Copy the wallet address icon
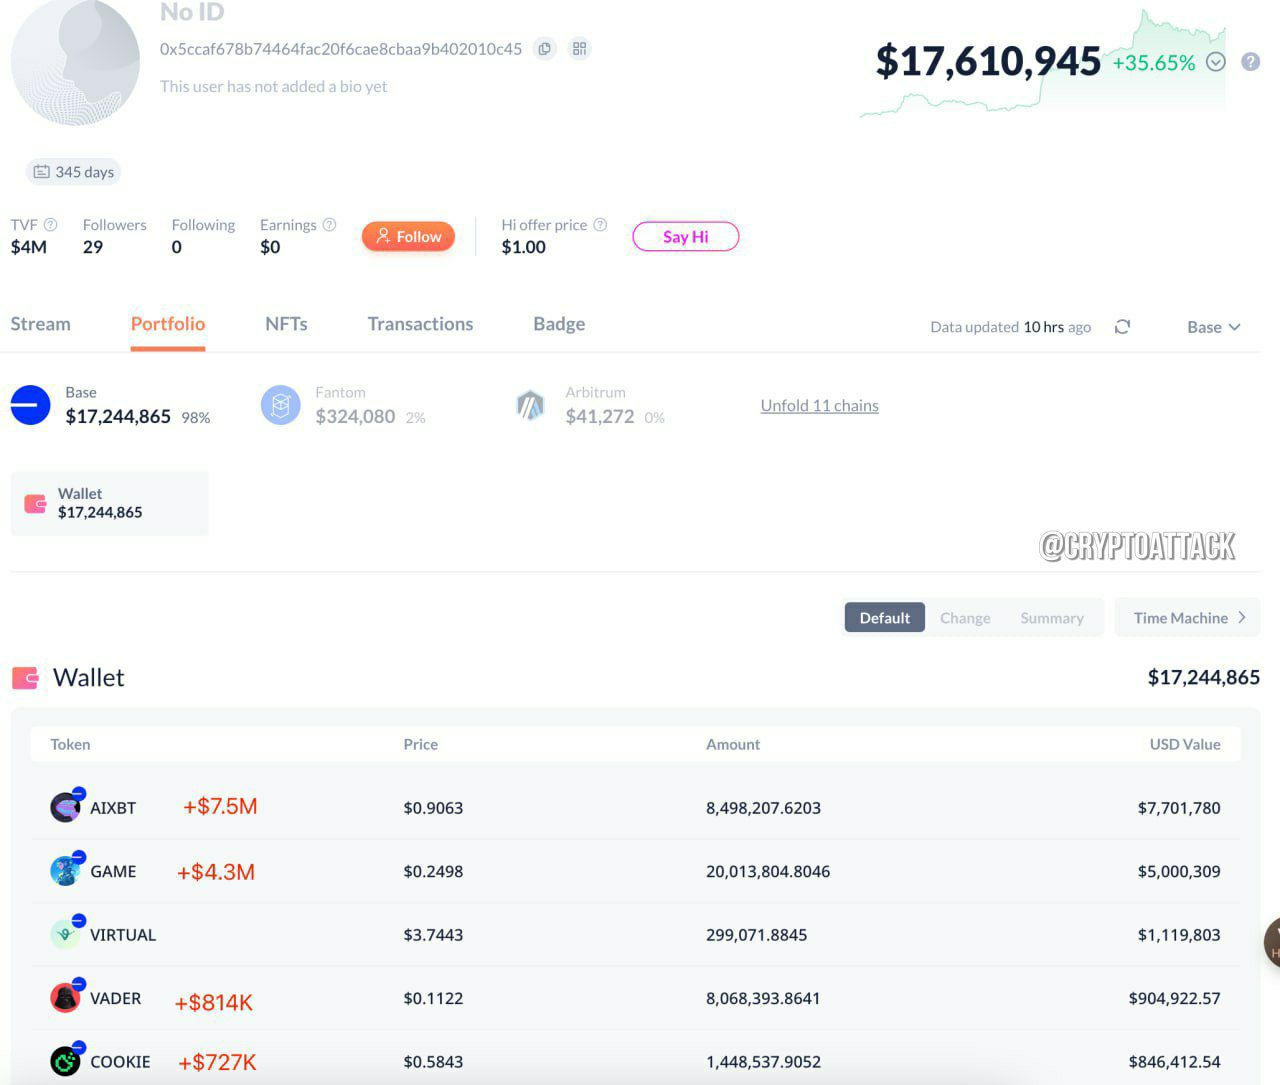Viewport: 1280px width, 1085px height. 544,48
